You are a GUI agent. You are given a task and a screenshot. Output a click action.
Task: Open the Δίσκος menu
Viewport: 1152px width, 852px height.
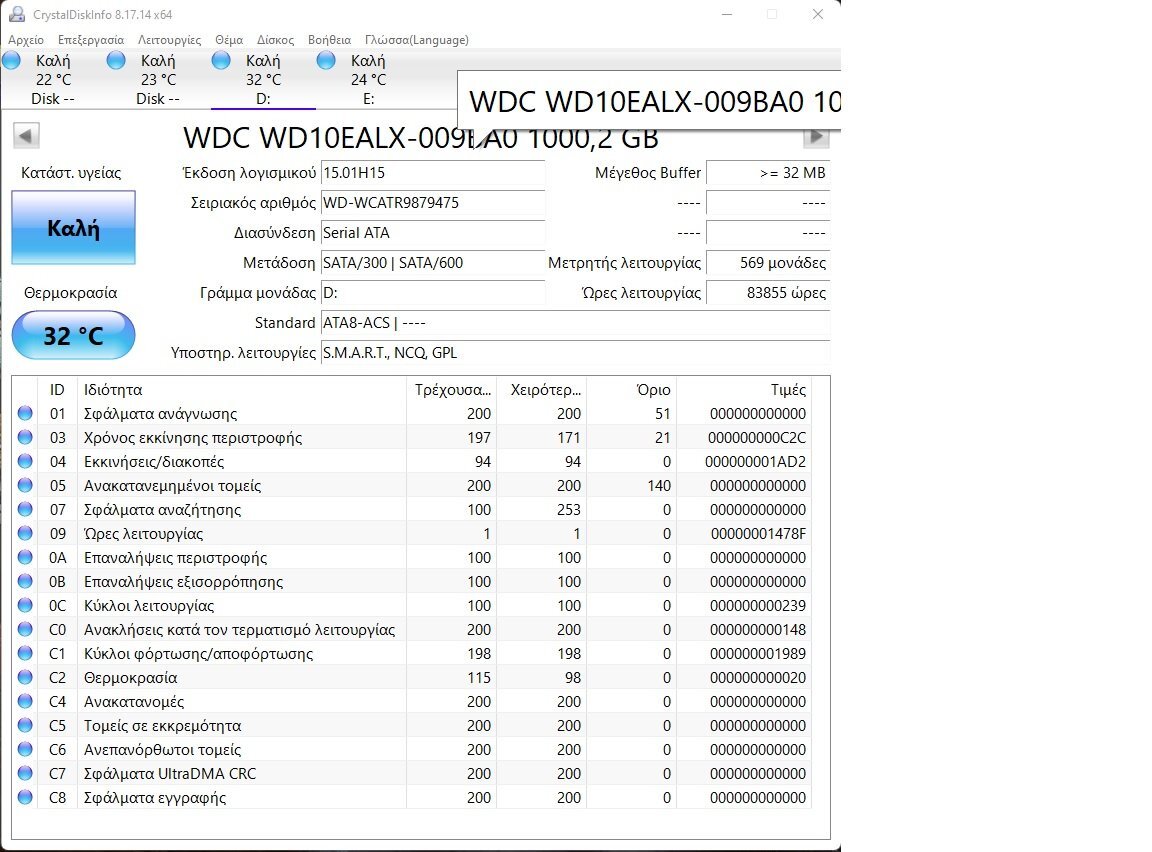coord(275,40)
